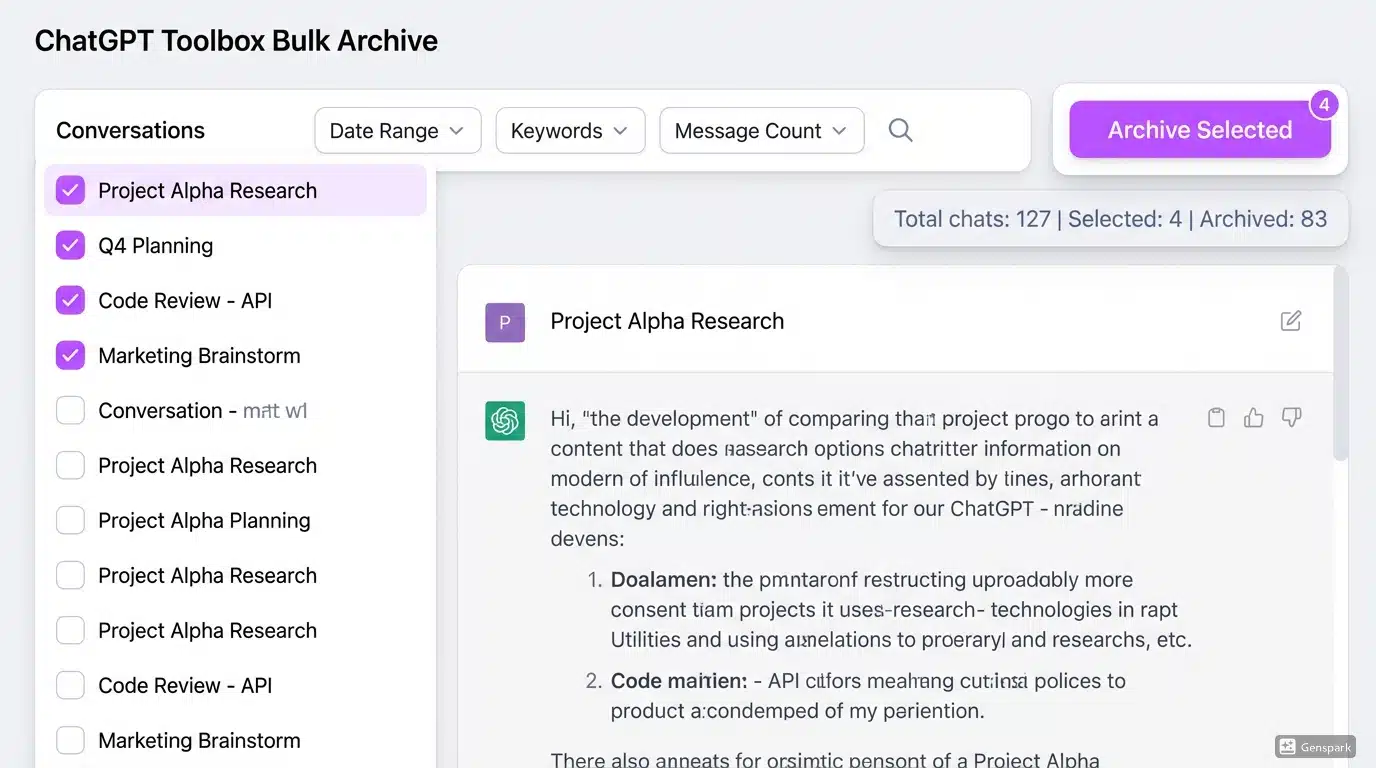Open the rename editor for Project Alpha Research
Image resolution: width=1376 pixels, height=768 pixels.
(x=1290, y=321)
